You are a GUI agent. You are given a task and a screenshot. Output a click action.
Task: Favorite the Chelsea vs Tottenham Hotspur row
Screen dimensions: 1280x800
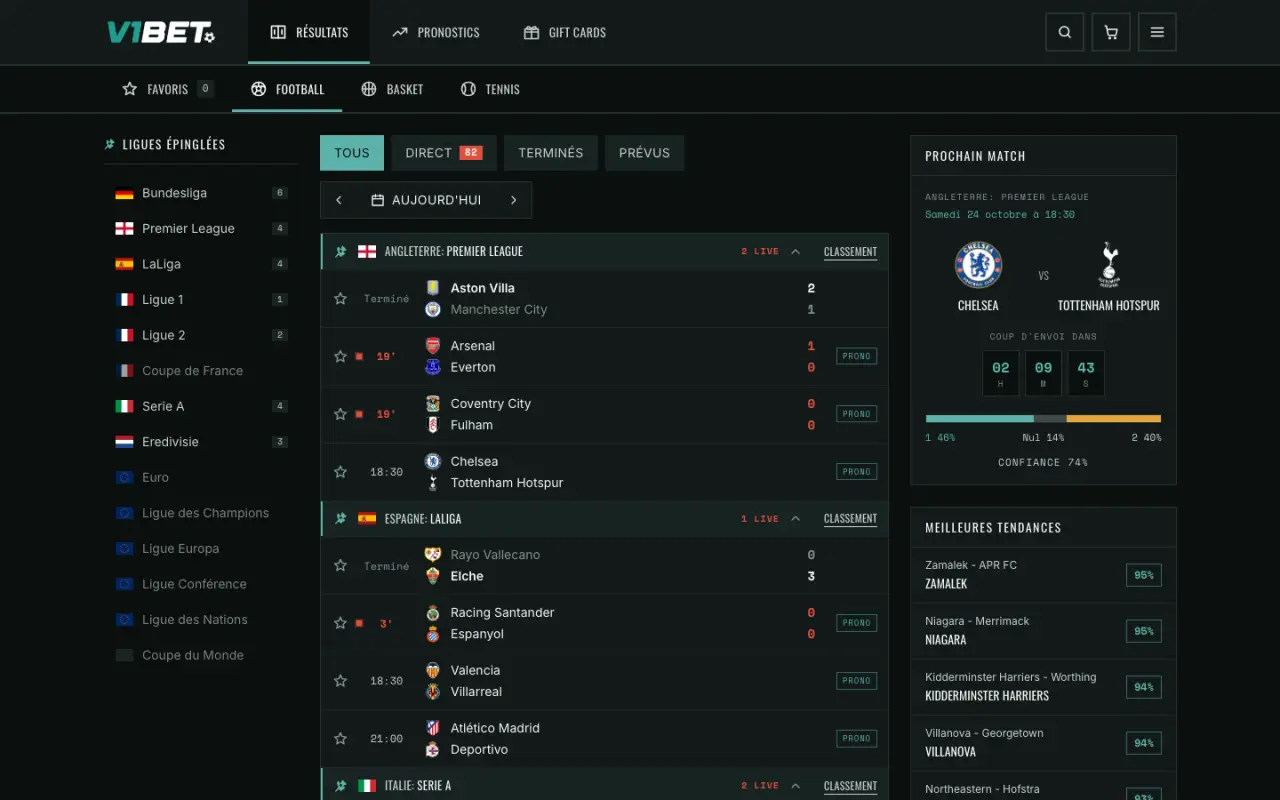click(x=340, y=472)
